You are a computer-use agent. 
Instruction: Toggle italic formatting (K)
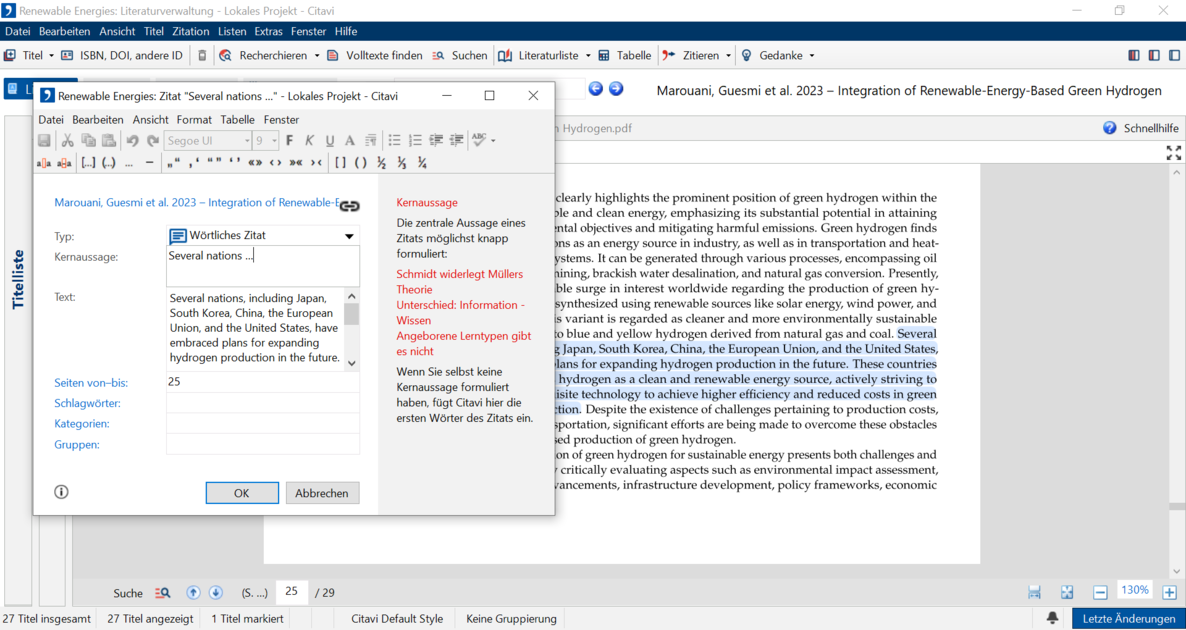309,141
